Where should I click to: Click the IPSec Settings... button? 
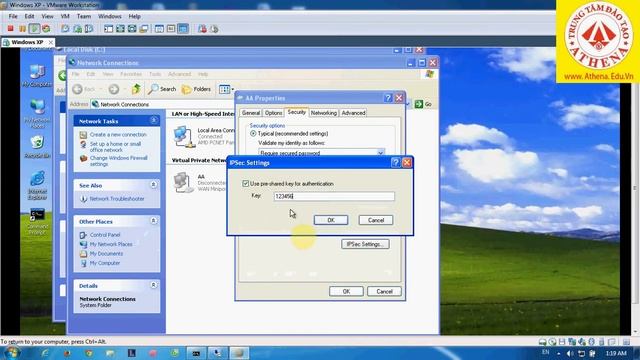click(365, 244)
